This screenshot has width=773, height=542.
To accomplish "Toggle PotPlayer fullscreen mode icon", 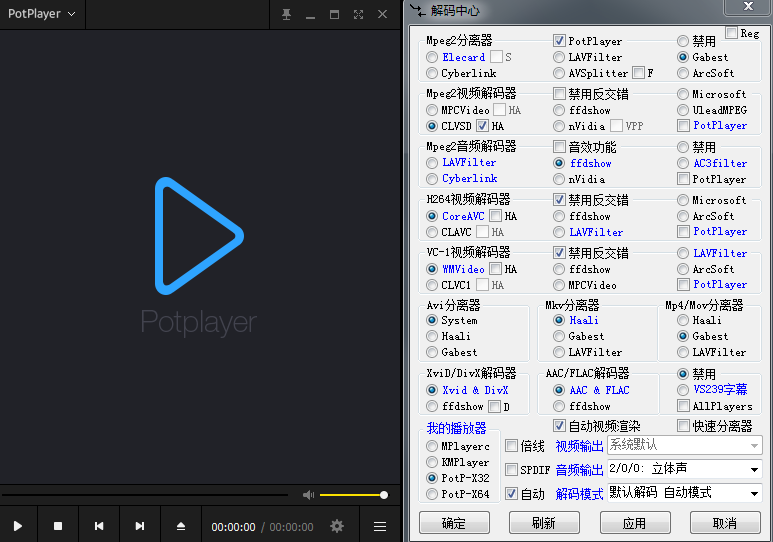I will (358, 14).
